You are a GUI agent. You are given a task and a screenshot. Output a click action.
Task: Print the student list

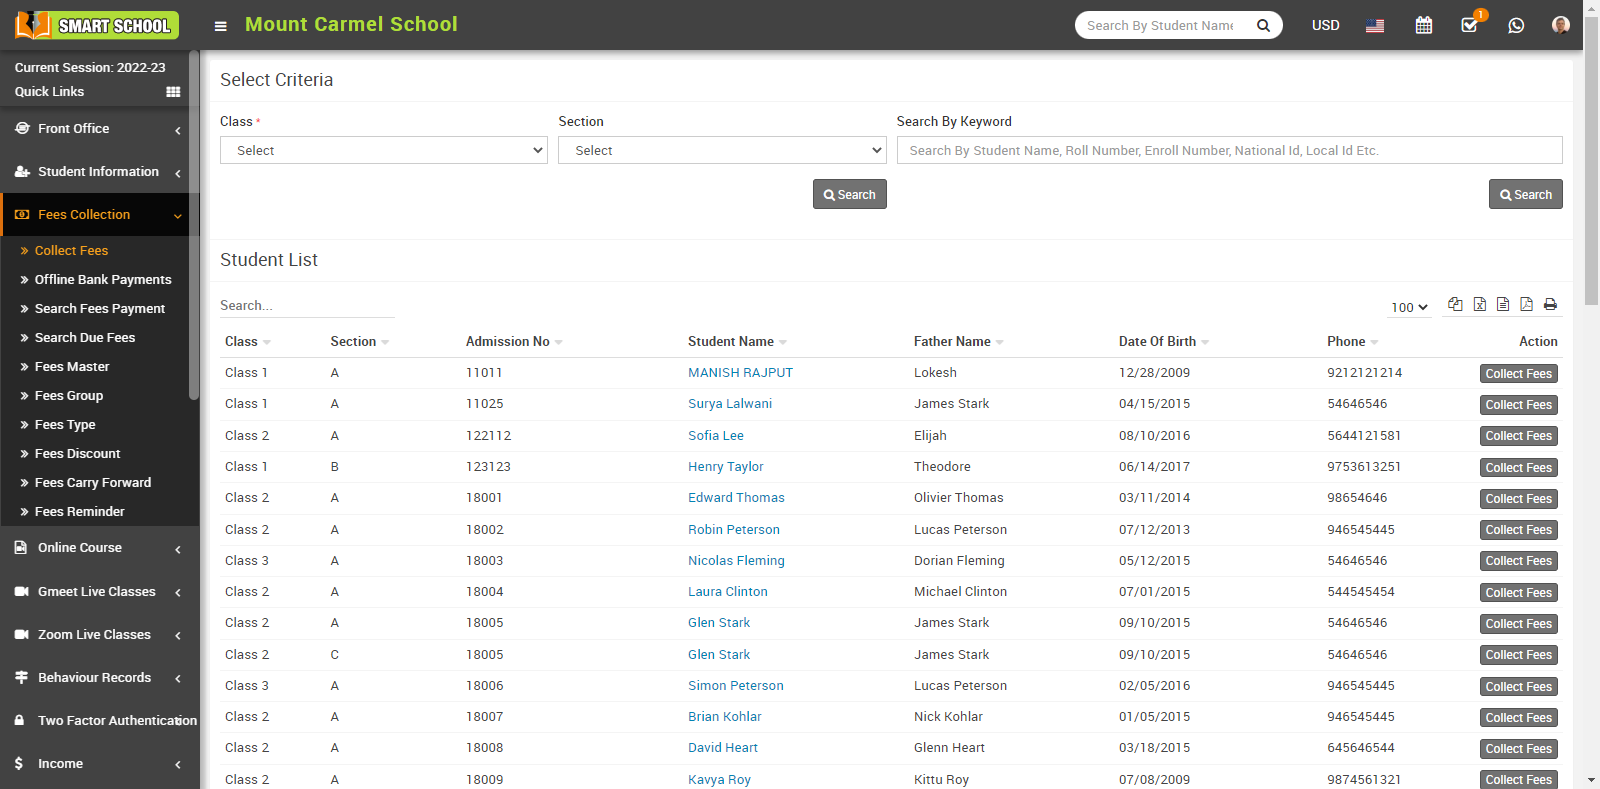1550,304
